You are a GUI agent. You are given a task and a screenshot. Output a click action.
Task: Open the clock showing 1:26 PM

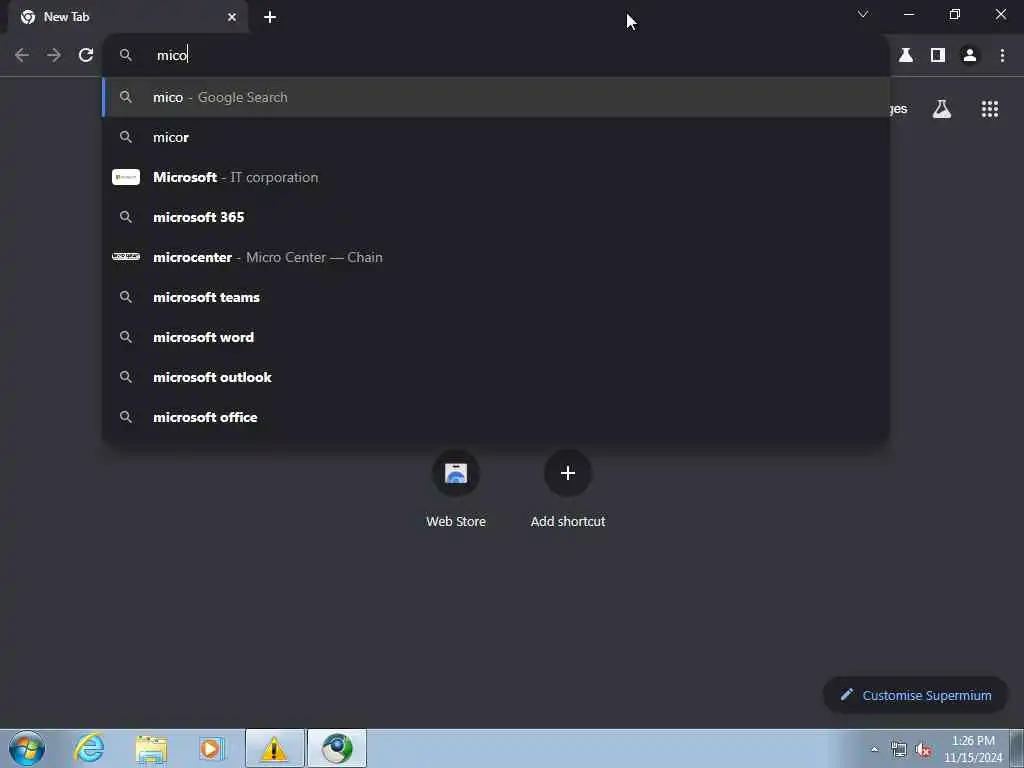[973, 749]
